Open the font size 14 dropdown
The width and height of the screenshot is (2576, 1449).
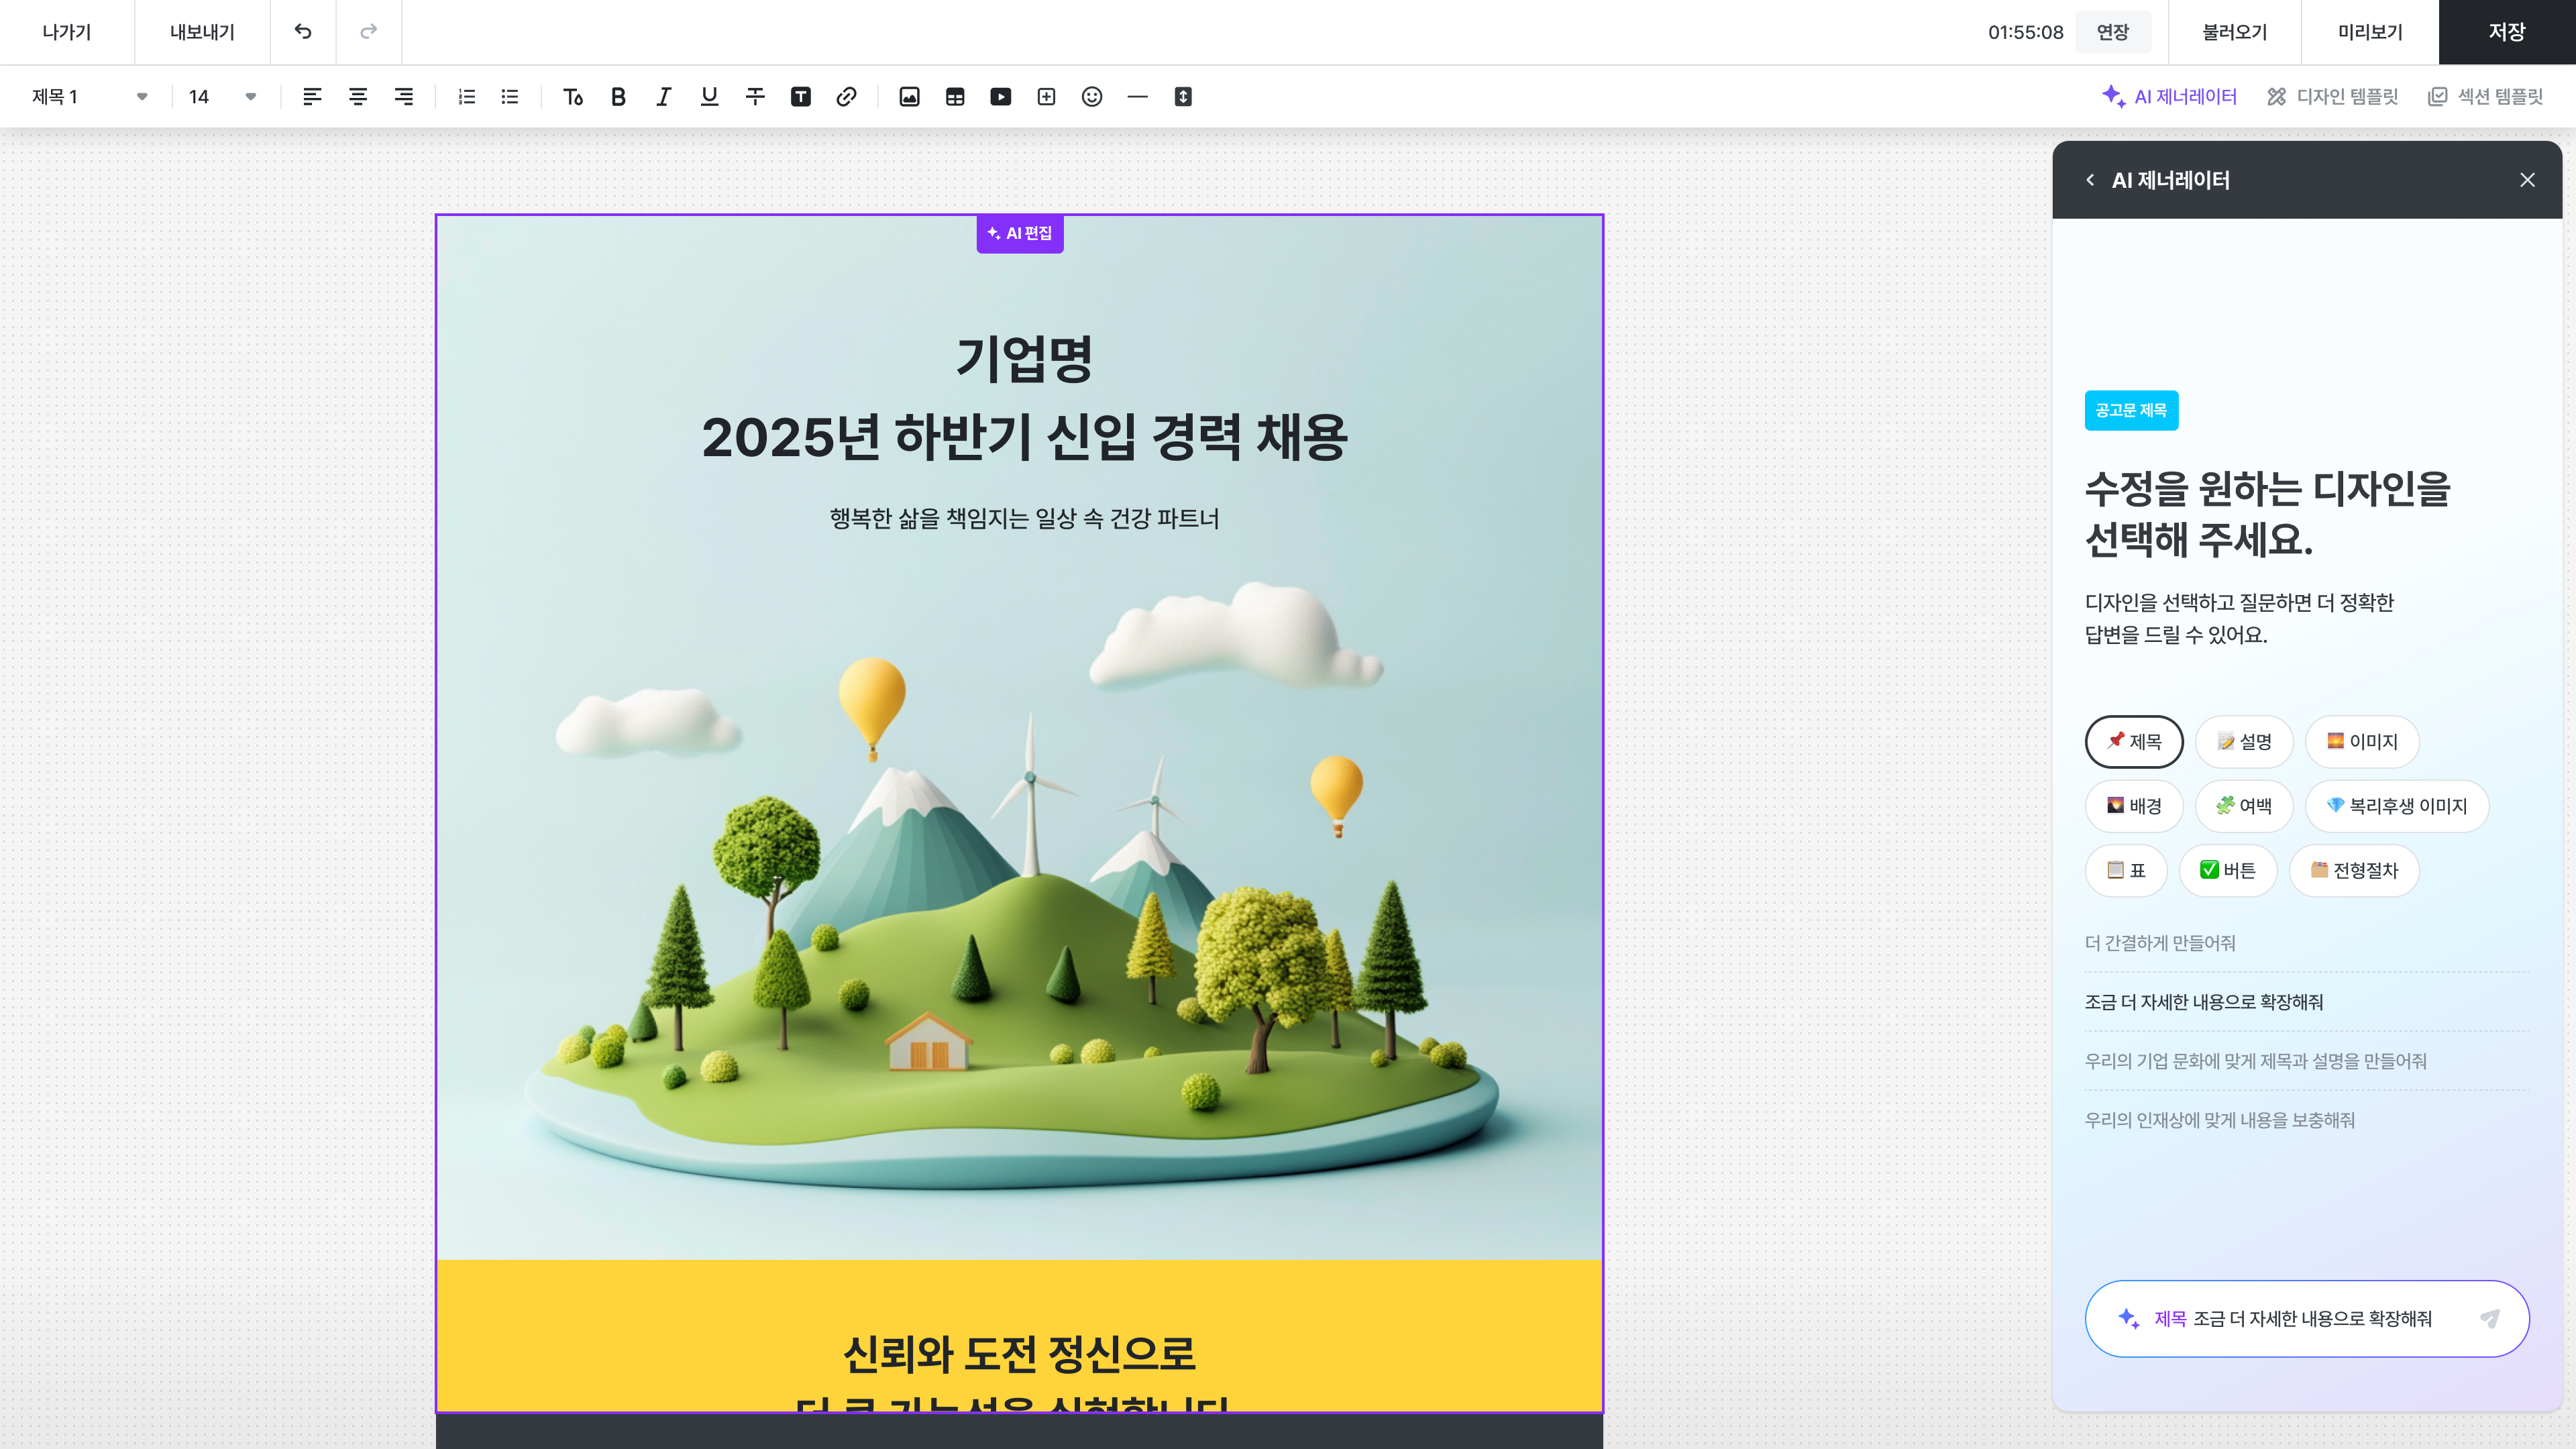tap(222, 96)
